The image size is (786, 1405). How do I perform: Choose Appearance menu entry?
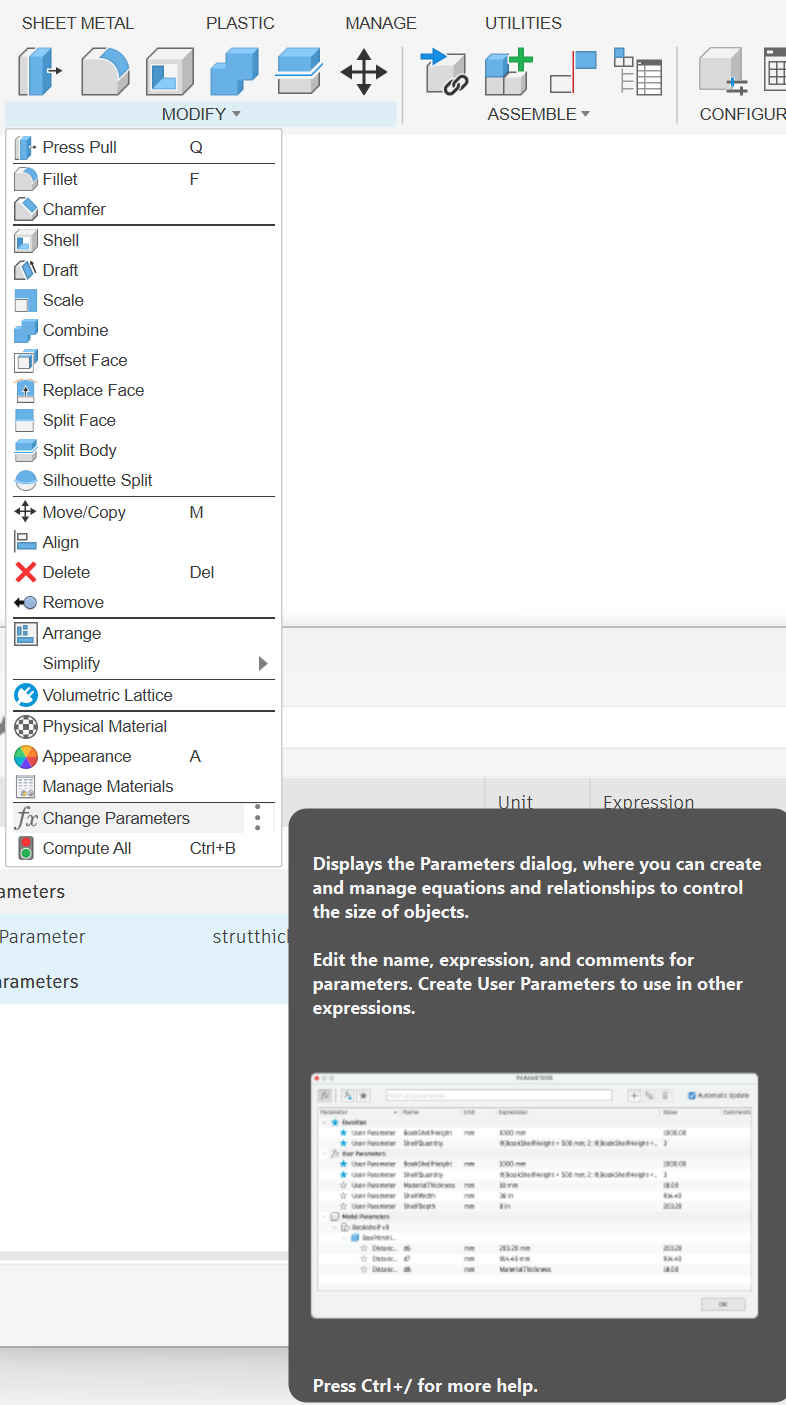point(144,756)
